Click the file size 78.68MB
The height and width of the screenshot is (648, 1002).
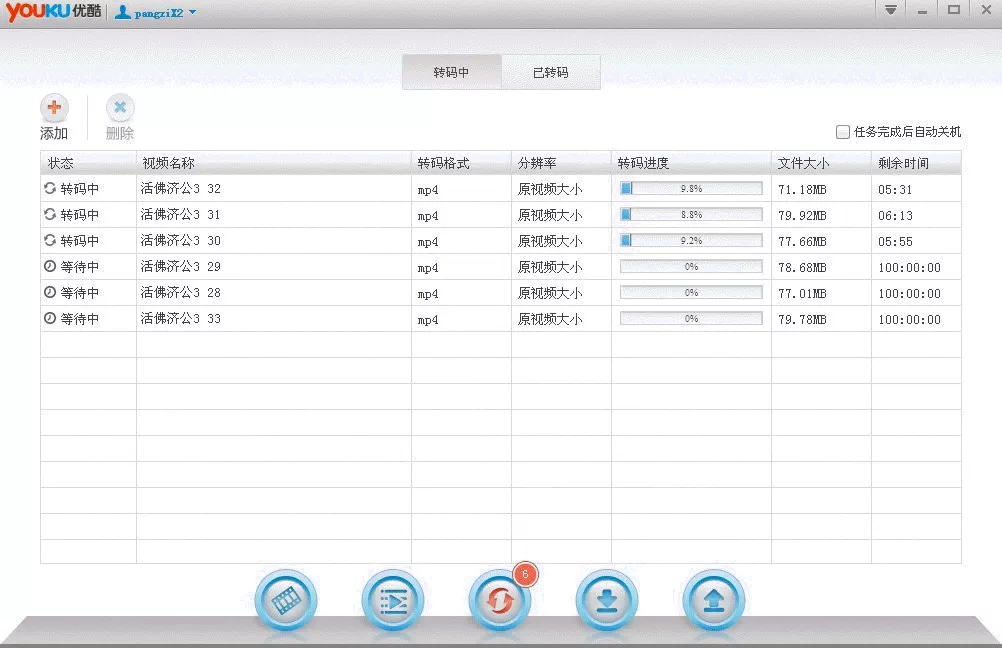point(802,268)
